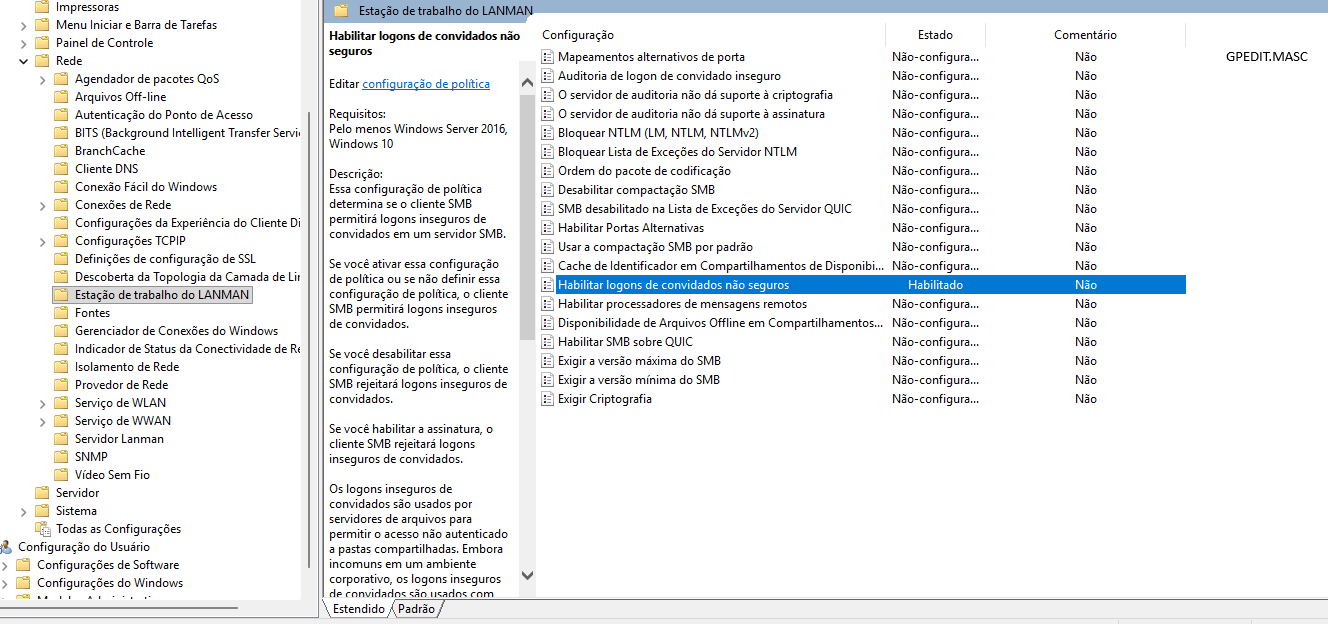This screenshot has width=1328, height=624.
Task: Click the description pane scroll down arrow
Action: 528,576
